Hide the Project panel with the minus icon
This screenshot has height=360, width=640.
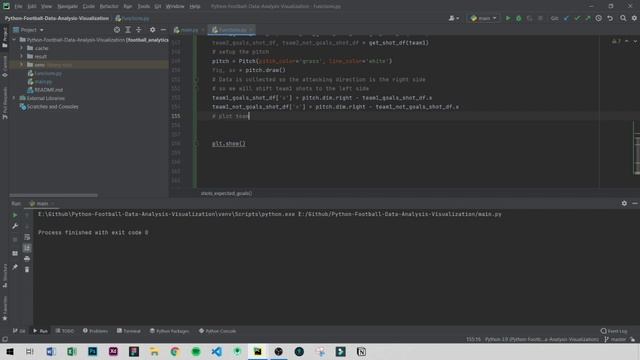[163, 30]
